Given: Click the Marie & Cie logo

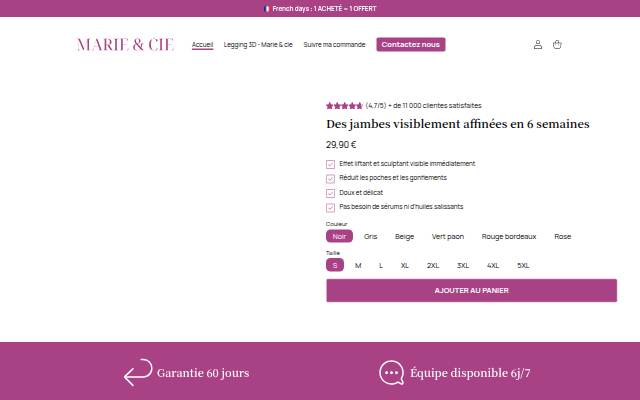Looking at the screenshot, I should [125, 44].
